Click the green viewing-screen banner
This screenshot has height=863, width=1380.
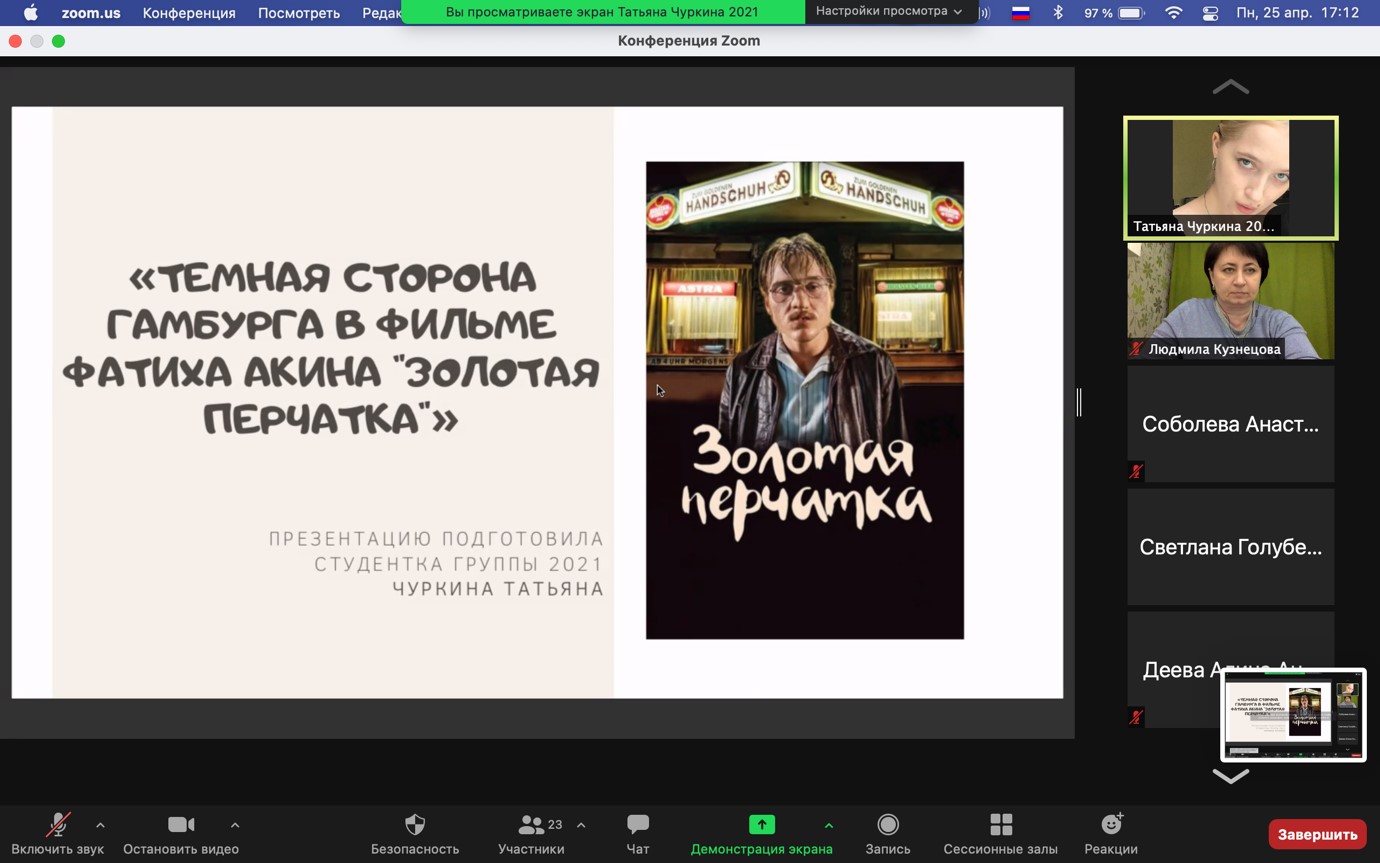[x=602, y=12]
